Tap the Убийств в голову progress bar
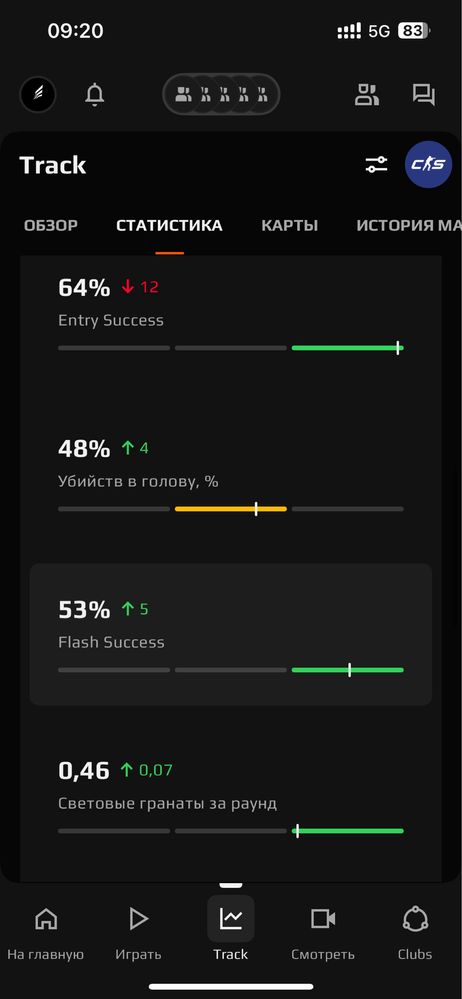Viewport: 462px width, 999px height. tap(231, 508)
